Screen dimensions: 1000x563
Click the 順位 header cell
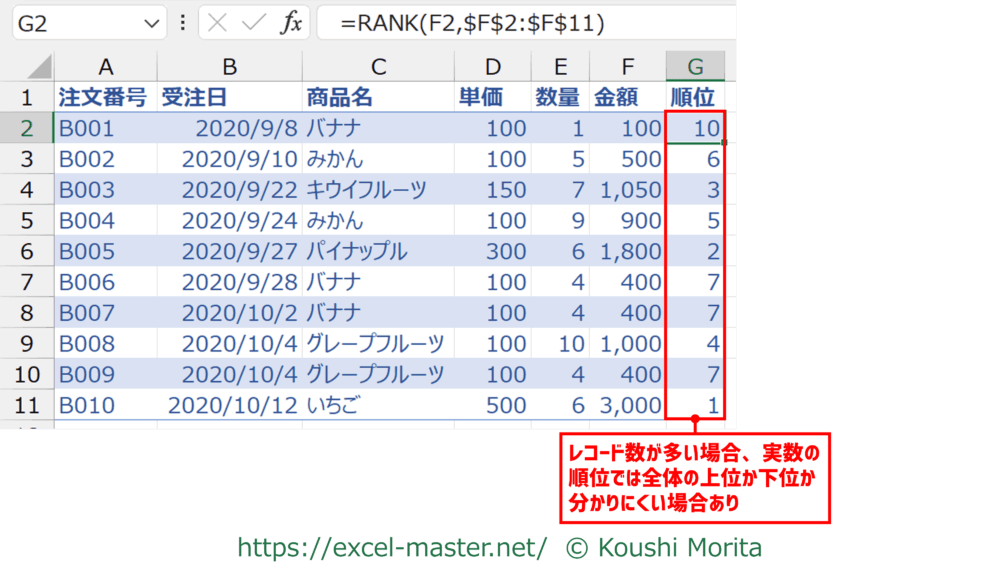695,97
